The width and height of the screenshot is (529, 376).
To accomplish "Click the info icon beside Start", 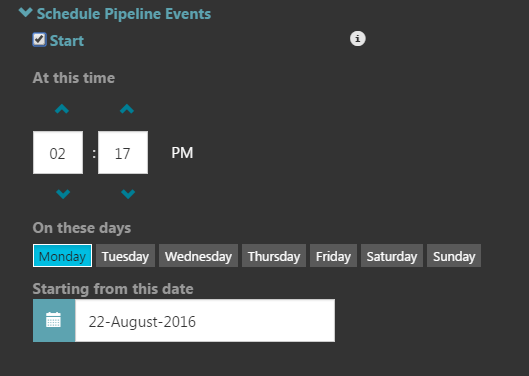I will coord(358,38).
